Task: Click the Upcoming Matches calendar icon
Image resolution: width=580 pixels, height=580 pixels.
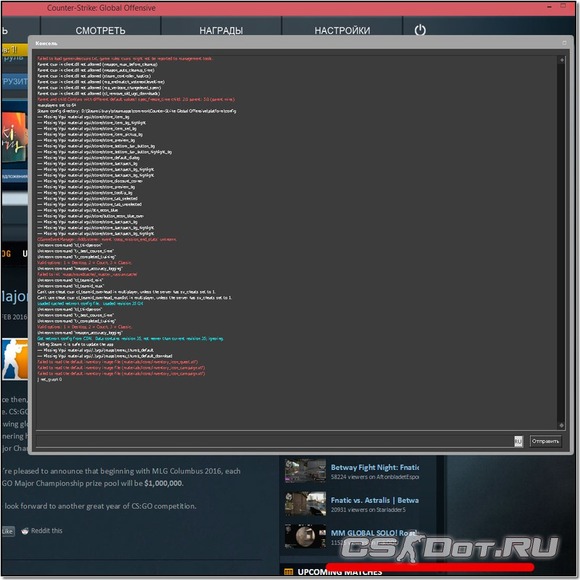Action: pyautogui.click(x=289, y=572)
